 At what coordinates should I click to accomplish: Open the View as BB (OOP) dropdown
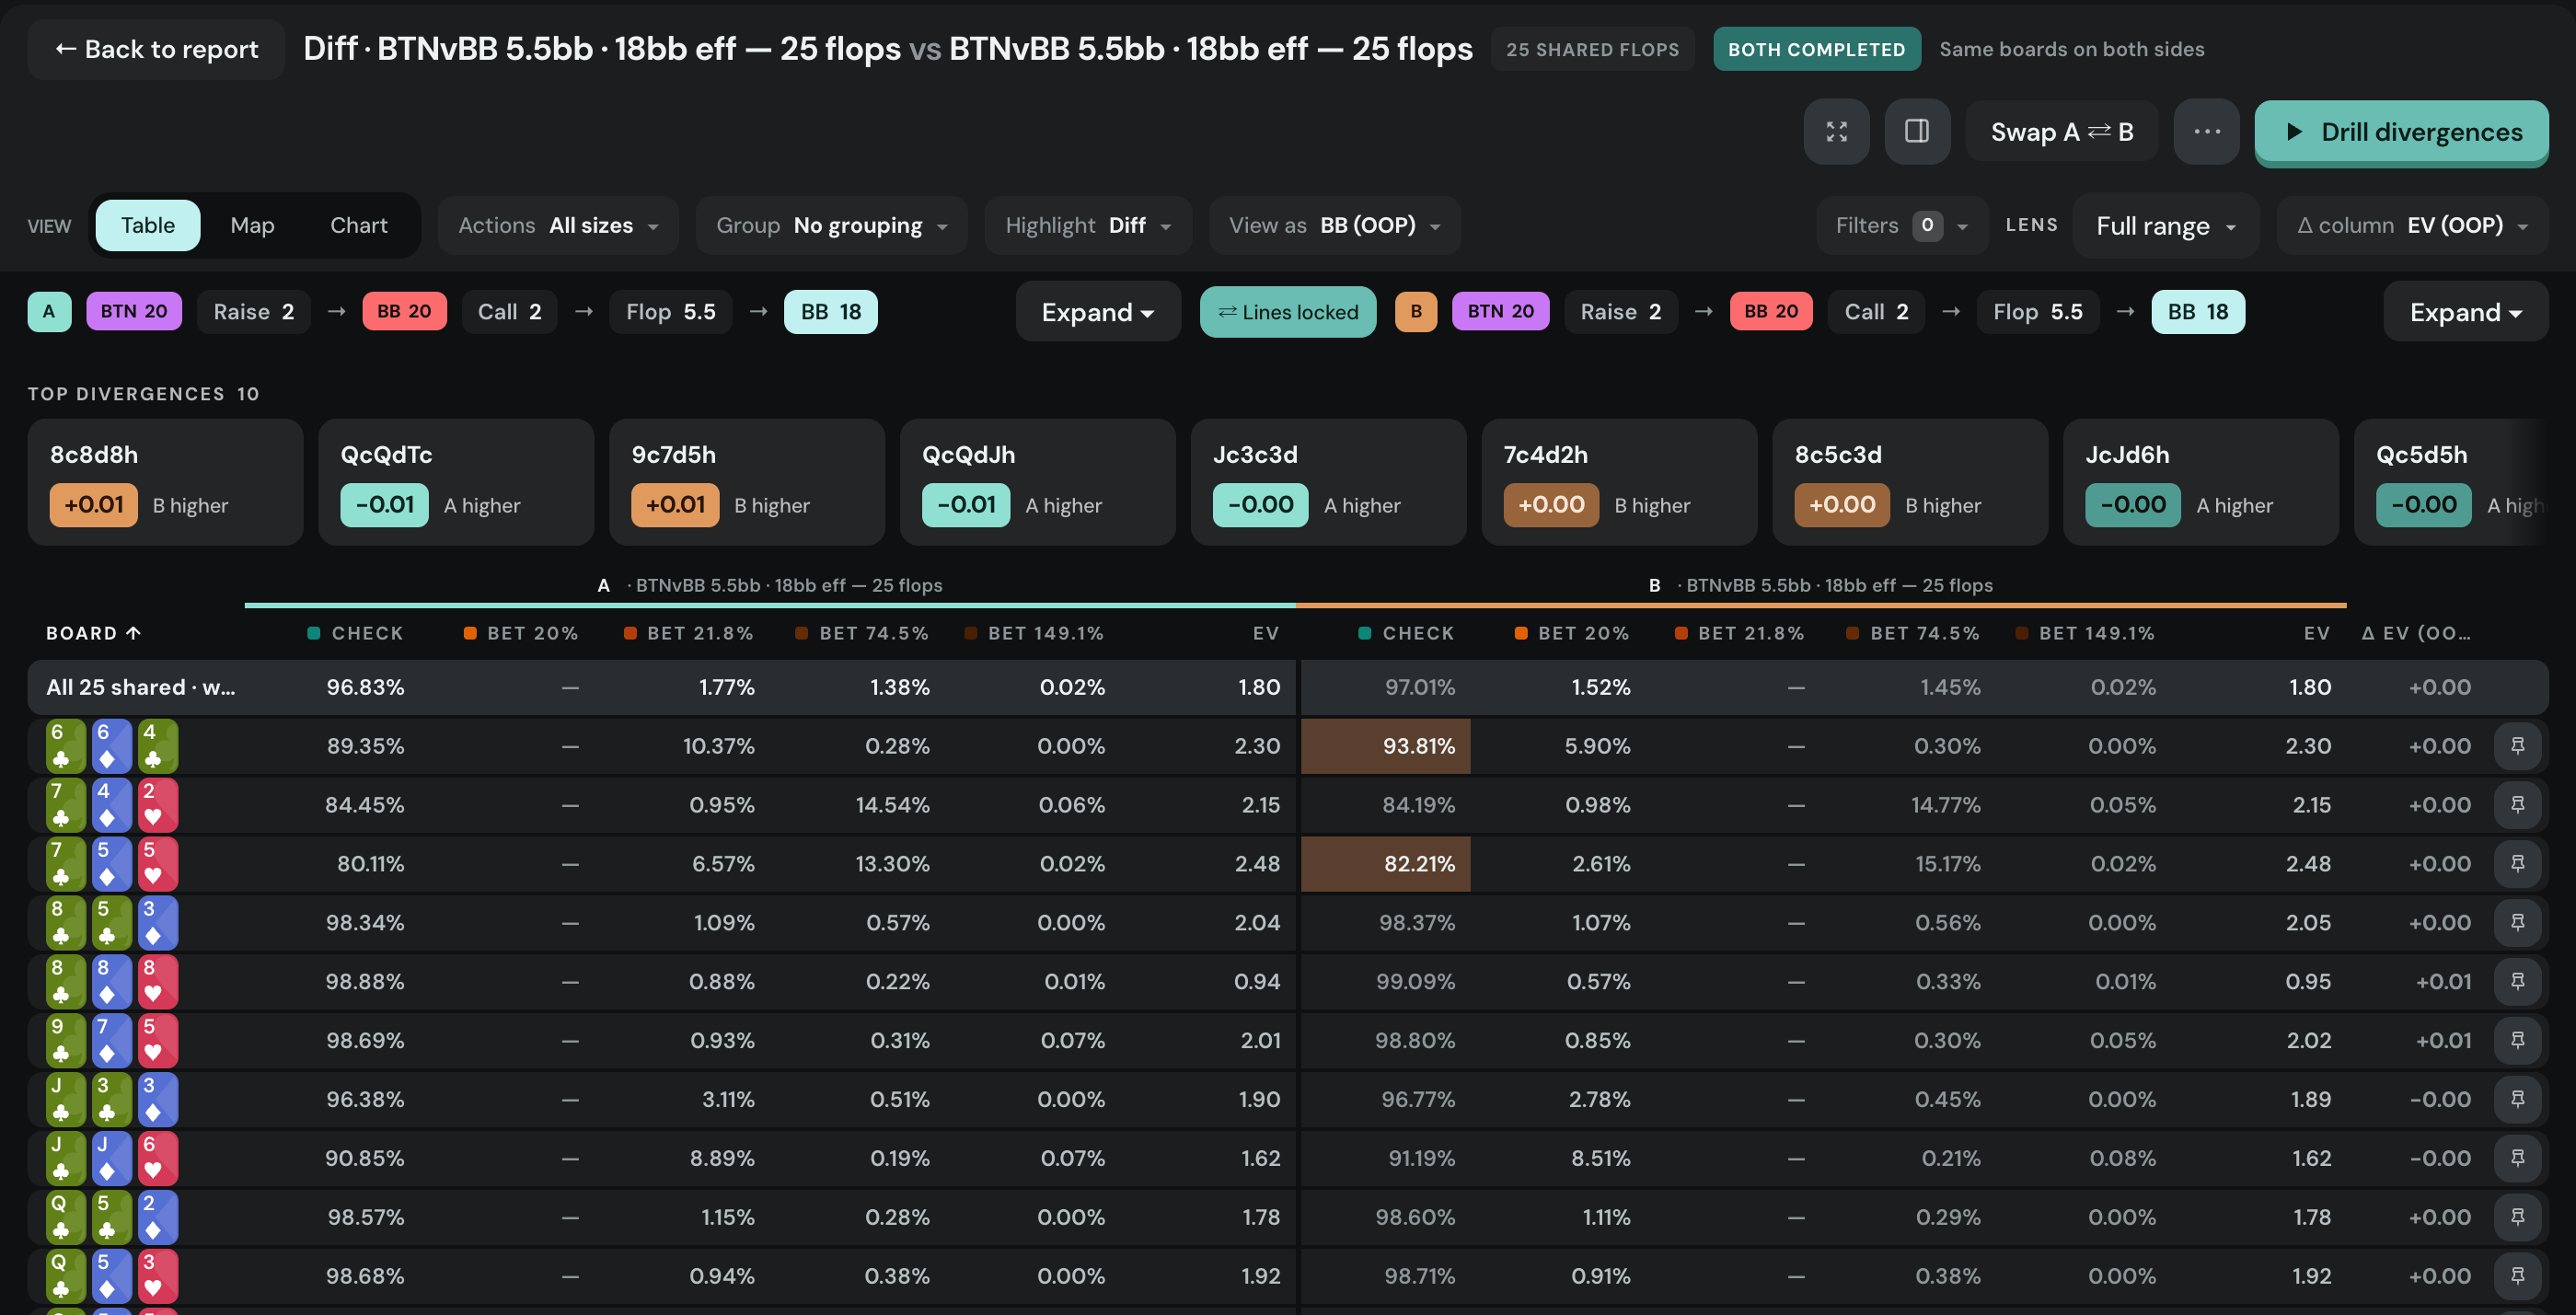click(x=1334, y=226)
